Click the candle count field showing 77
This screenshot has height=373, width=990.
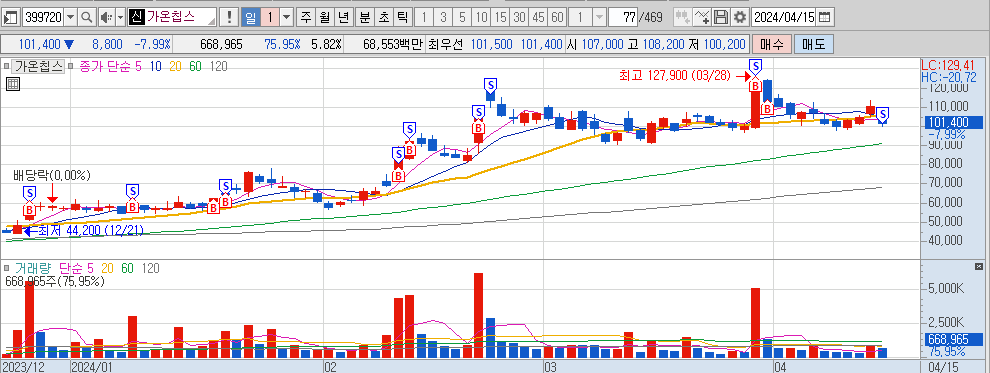click(x=624, y=17)
